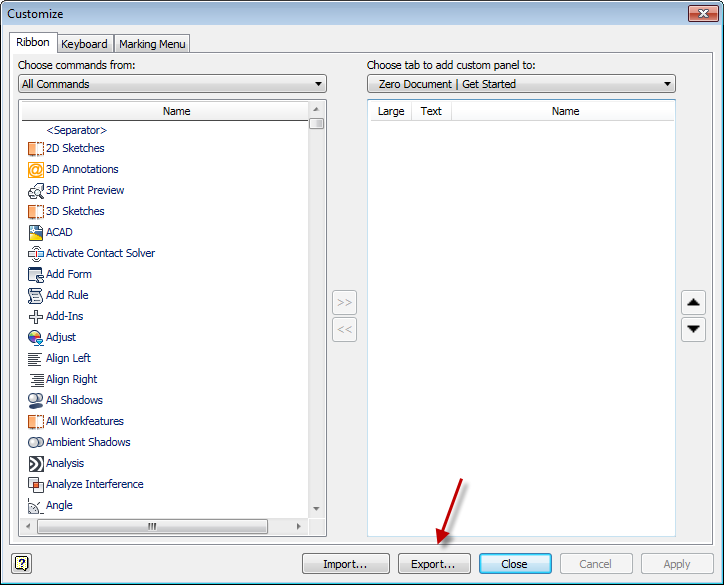Move the selected command up
This screenshot has width=724, height=585.
[x=693, y=302]
